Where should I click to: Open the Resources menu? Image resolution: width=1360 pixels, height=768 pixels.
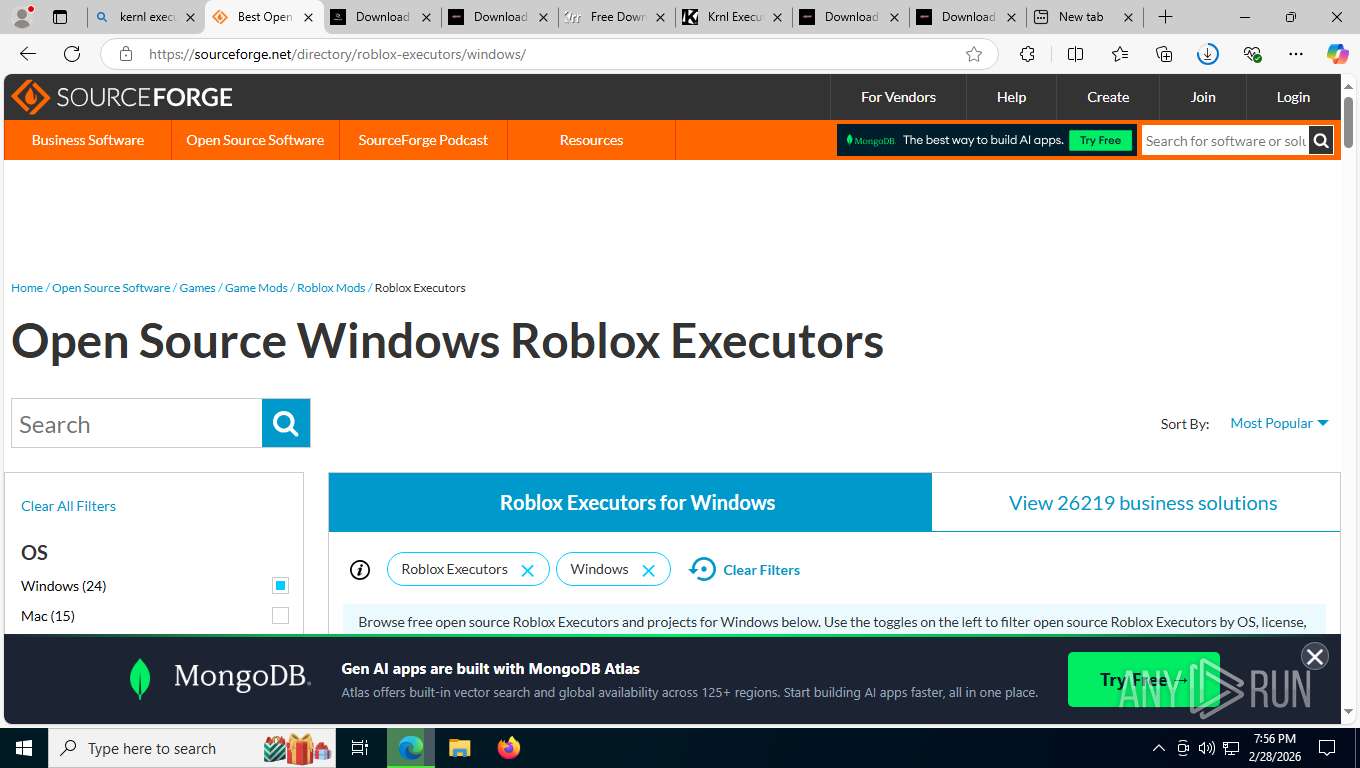point(591,140)
